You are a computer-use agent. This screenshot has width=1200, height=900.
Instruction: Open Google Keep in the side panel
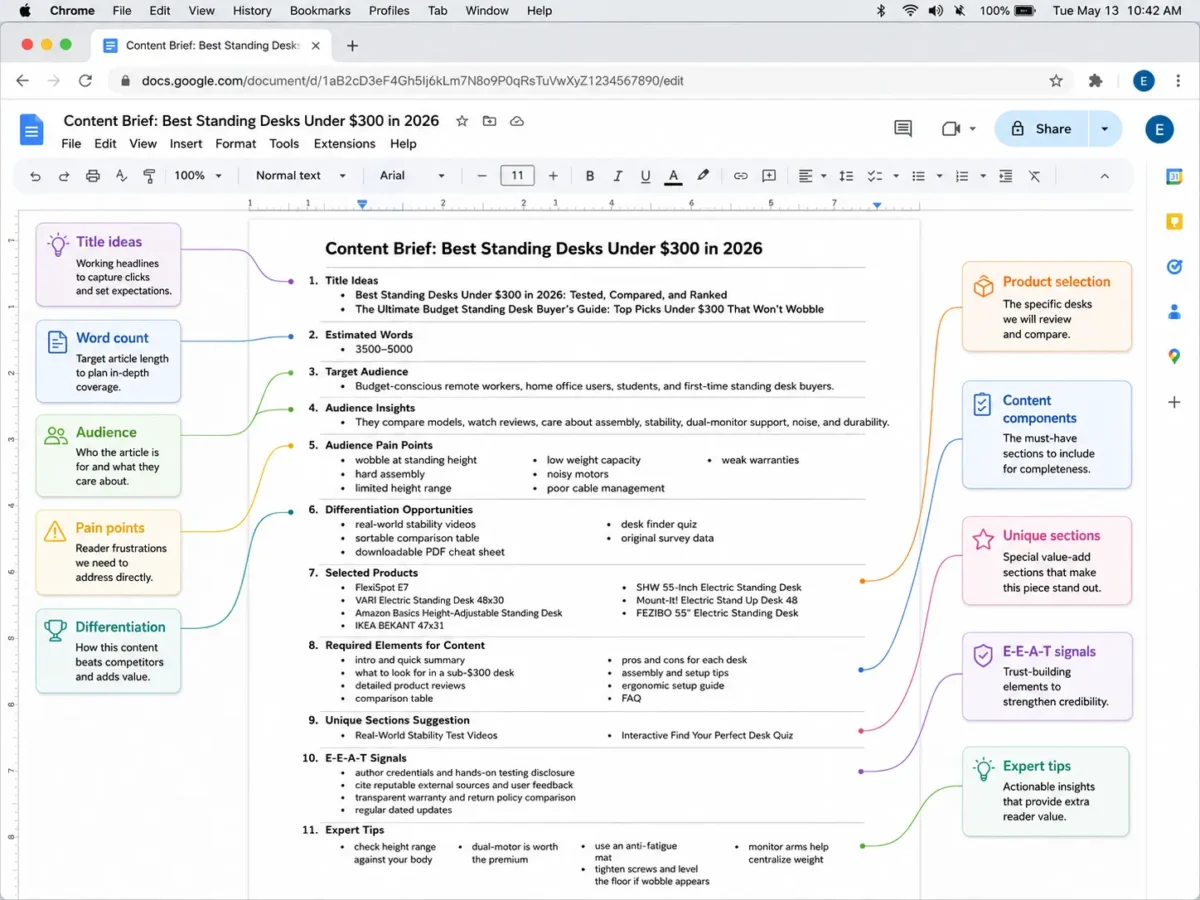click(x=1174, y=222)
